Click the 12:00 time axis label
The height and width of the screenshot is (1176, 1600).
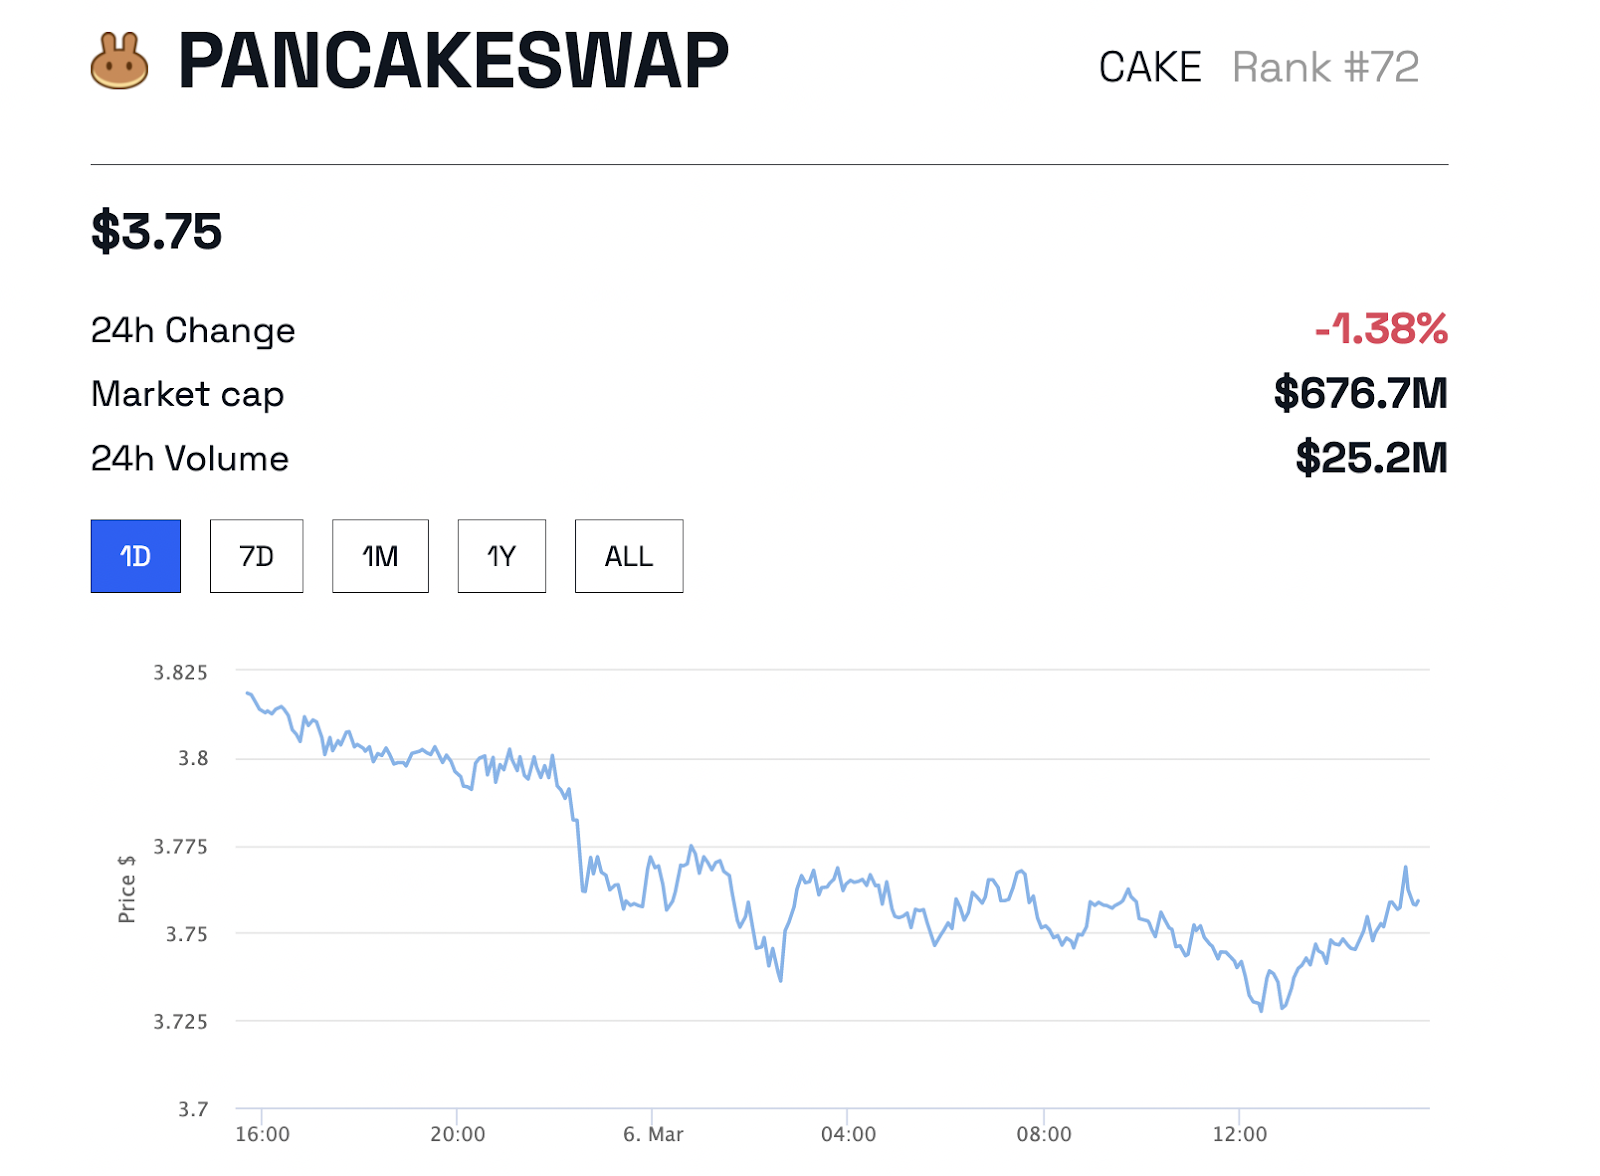[x=1239, y=1134]
